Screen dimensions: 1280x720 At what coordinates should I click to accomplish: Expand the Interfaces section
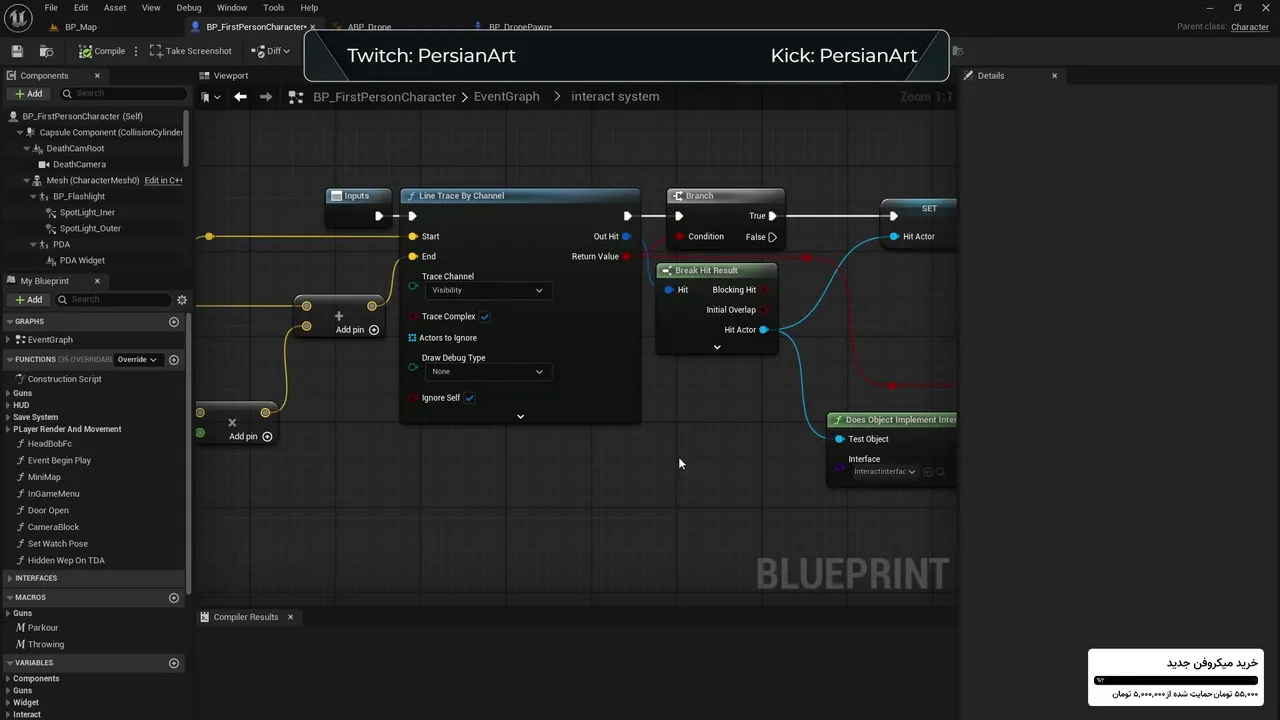[10, 579]
